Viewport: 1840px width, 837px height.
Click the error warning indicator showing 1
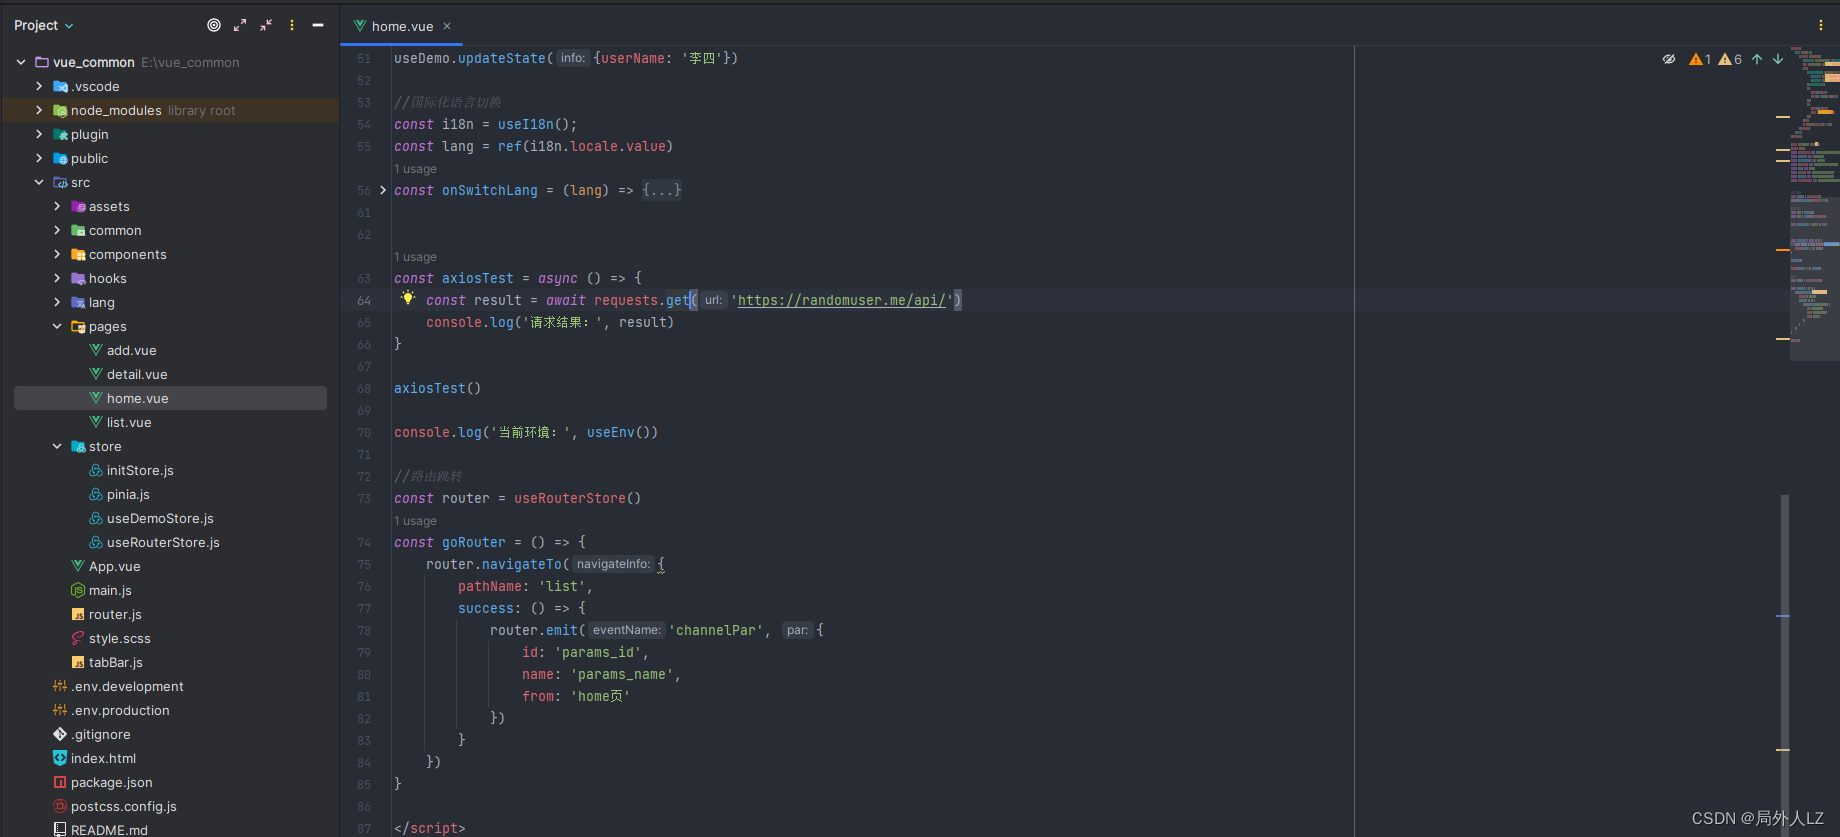pyautogui.click(x=1700, y=59)
